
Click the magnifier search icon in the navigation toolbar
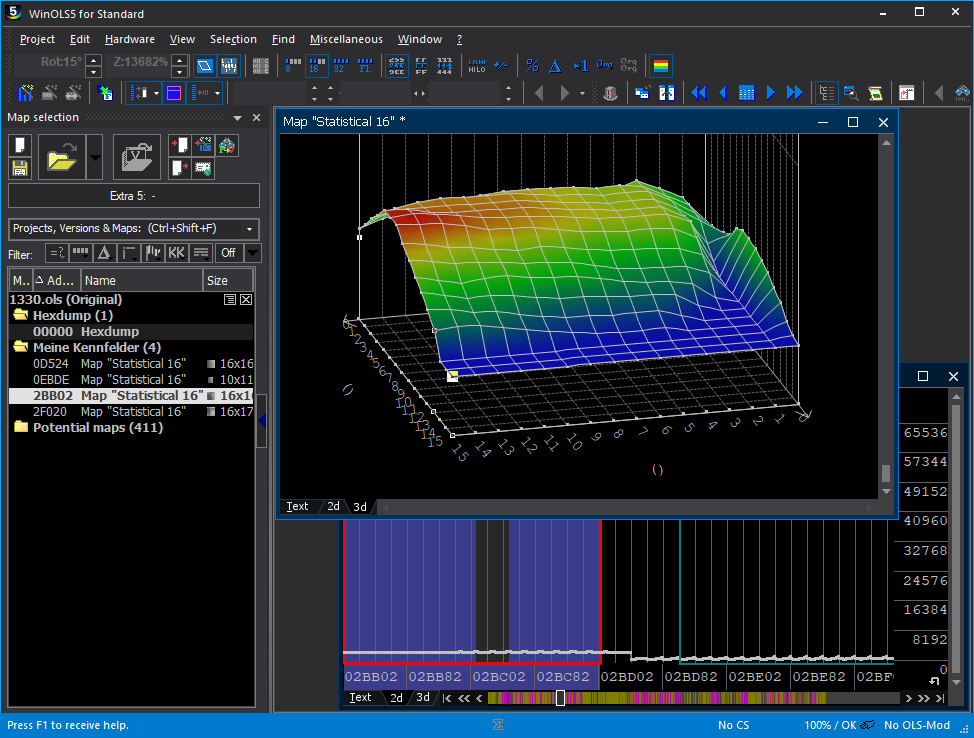click(851, 93)
